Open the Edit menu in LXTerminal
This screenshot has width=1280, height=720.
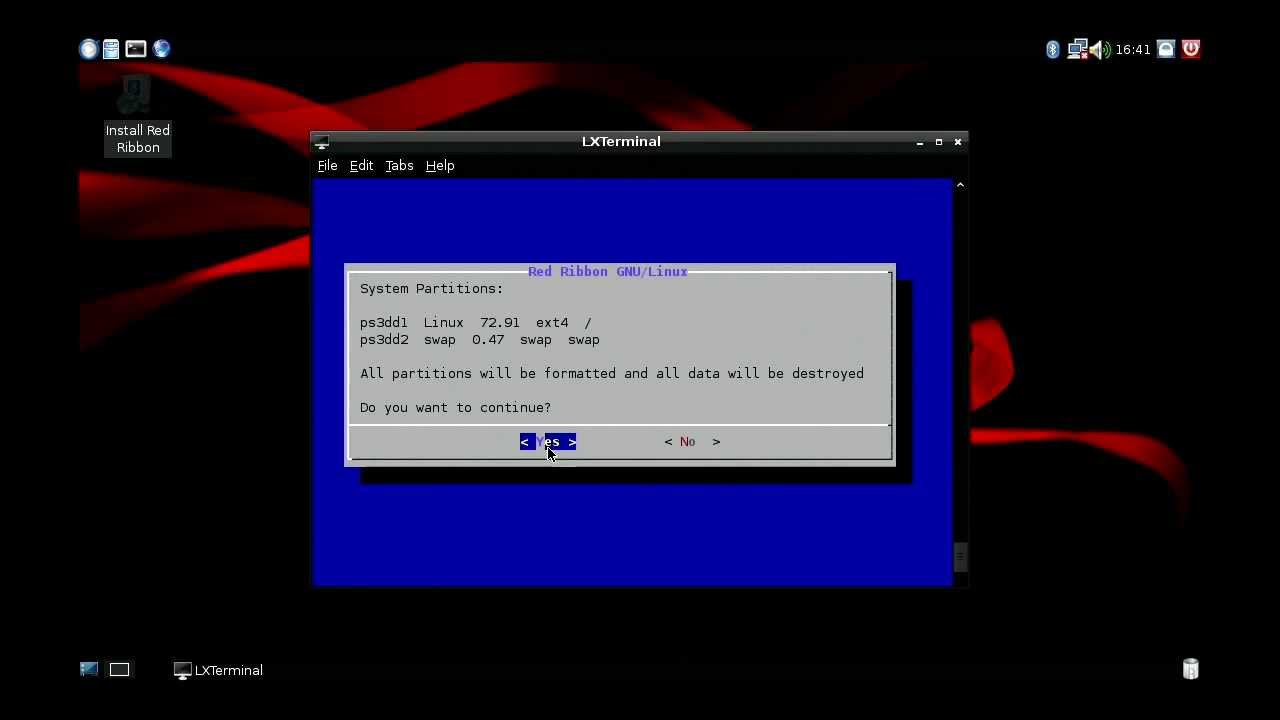[x=361, y=166]
